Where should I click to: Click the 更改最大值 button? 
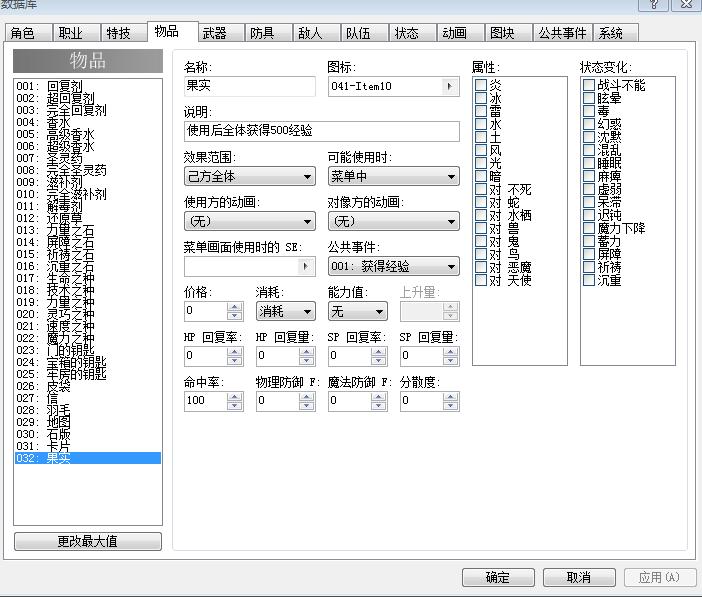pos(88,541)
